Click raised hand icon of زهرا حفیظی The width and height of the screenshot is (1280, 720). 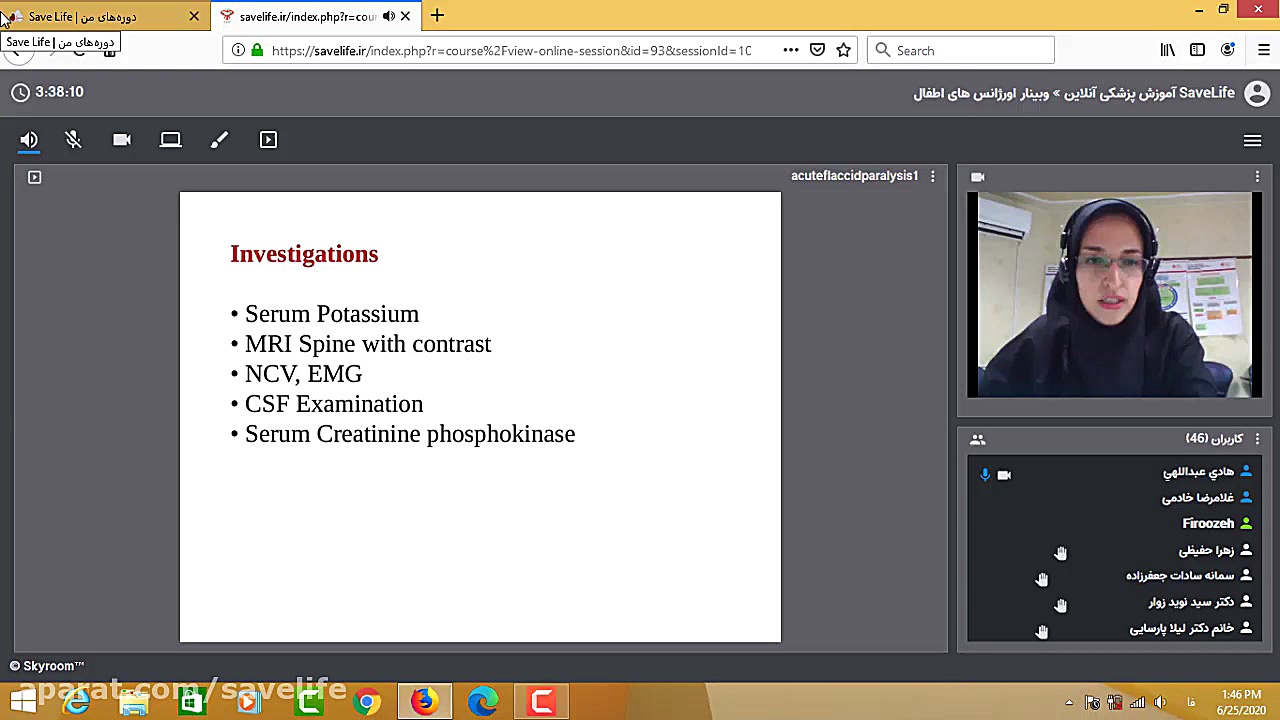tap(1061, 553)
